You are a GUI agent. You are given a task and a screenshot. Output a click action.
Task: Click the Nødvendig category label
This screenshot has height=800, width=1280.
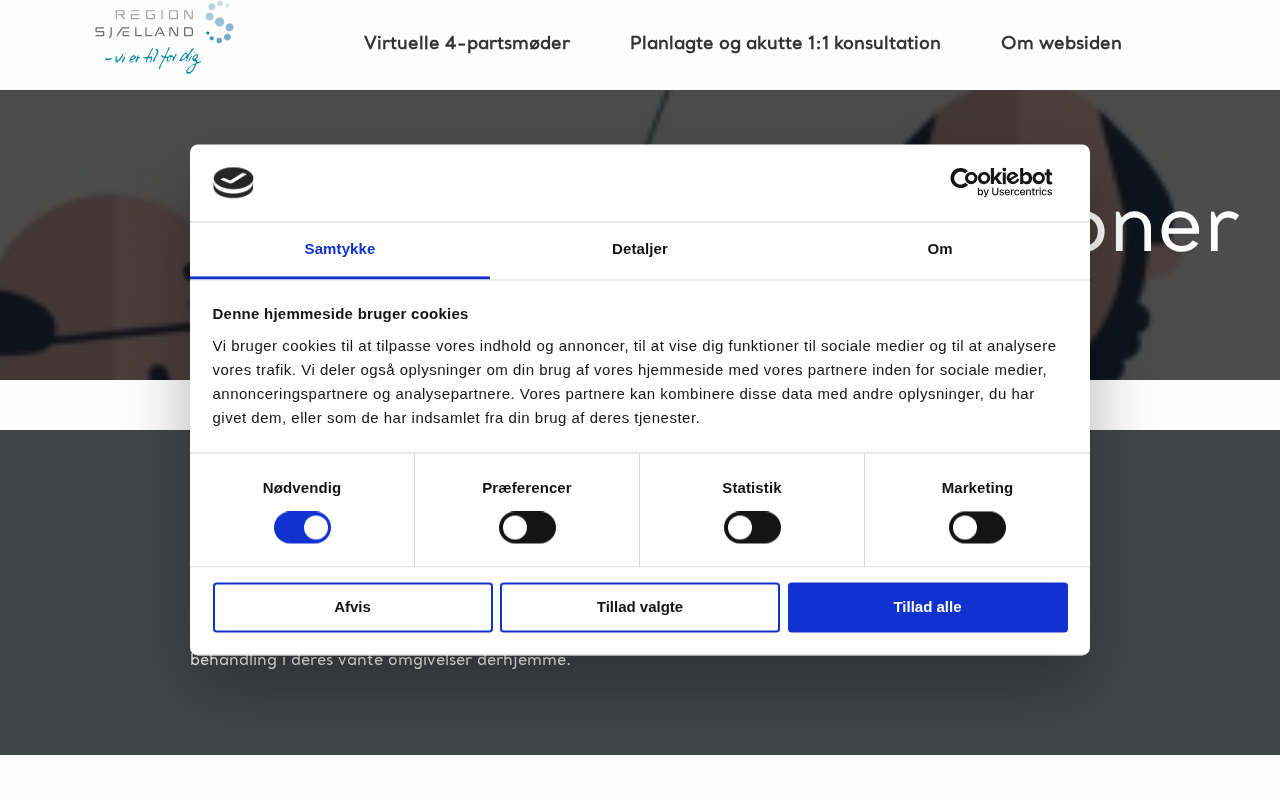[x=302, y=488]
